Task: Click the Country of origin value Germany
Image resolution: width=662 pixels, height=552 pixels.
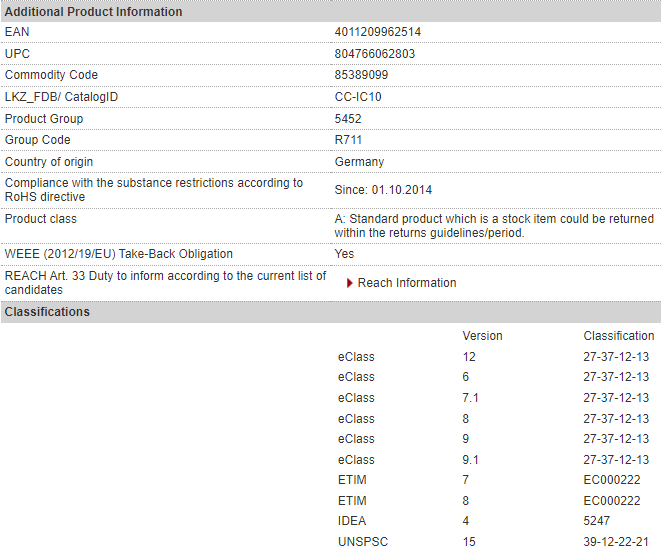Action: pos(359,162)
